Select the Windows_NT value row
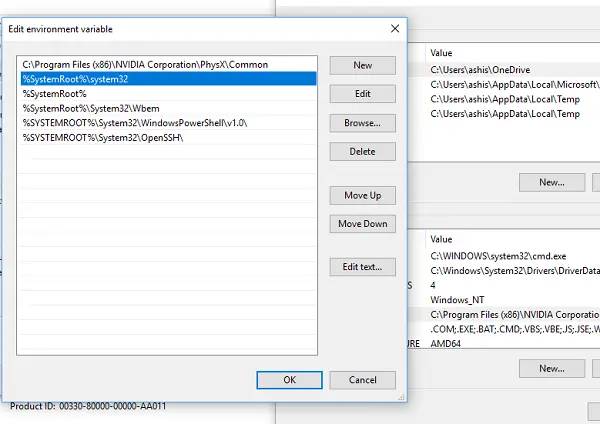Screen dimensions: 600x424 (457, 300)
